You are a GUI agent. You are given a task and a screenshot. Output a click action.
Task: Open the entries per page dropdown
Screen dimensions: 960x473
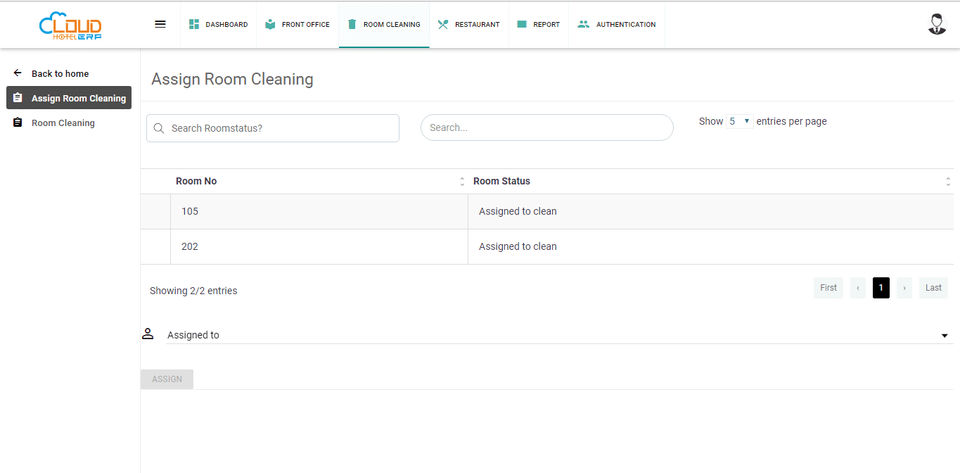coord(739,121)
